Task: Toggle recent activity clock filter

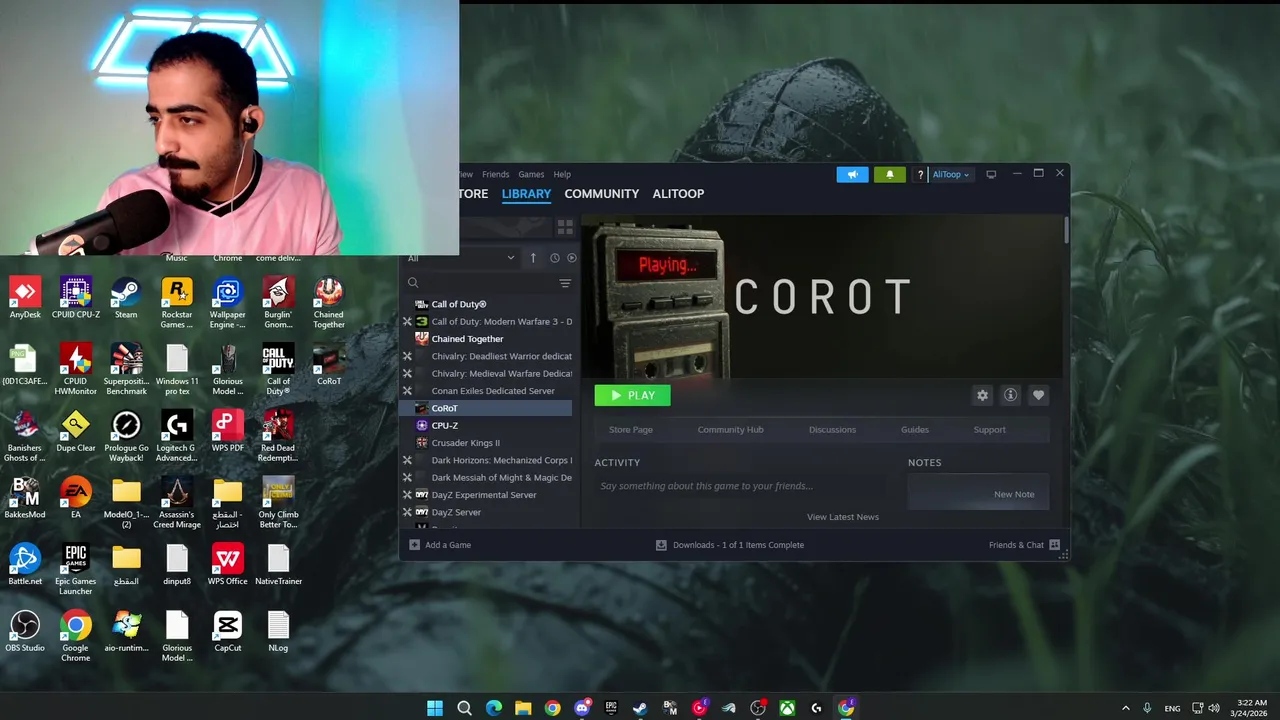Action: [x=555, y=258]
